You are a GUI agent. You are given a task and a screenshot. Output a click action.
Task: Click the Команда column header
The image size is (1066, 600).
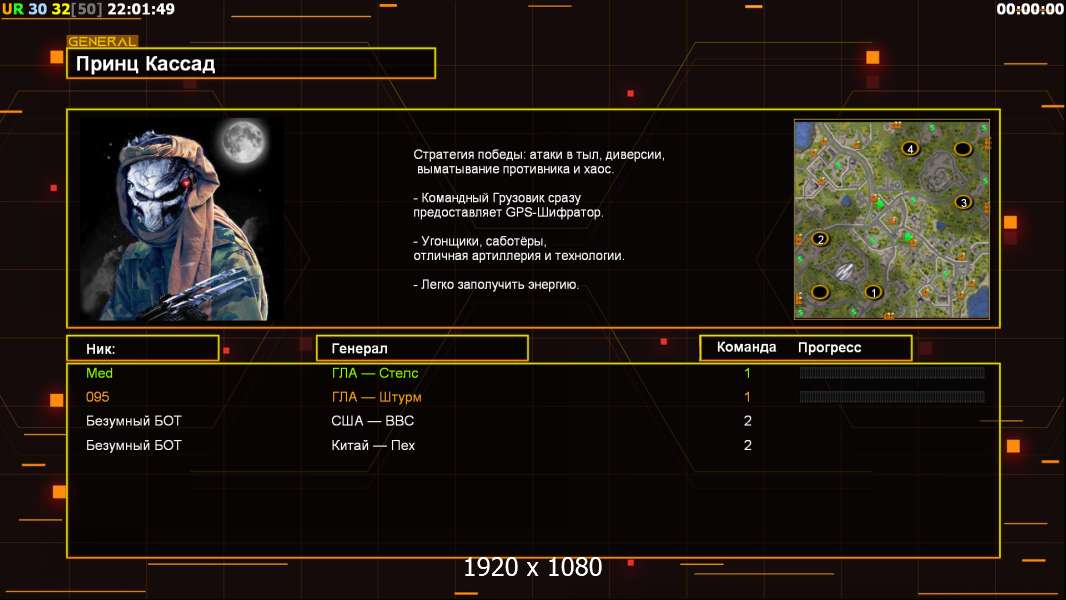[x=746, y=347]
